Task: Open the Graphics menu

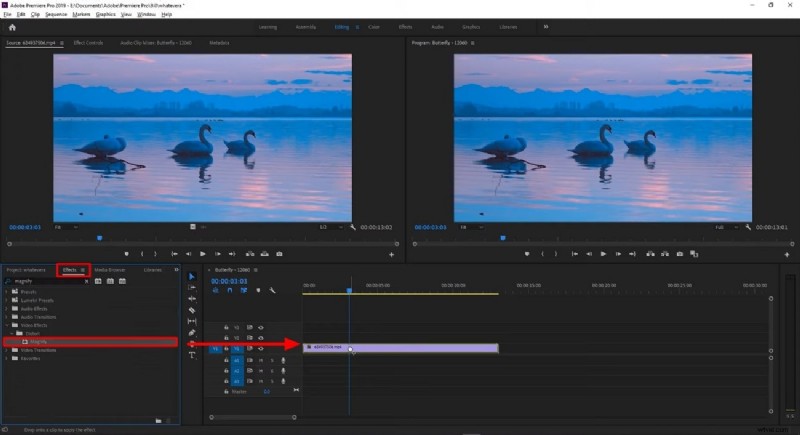Action: point(106,14)
